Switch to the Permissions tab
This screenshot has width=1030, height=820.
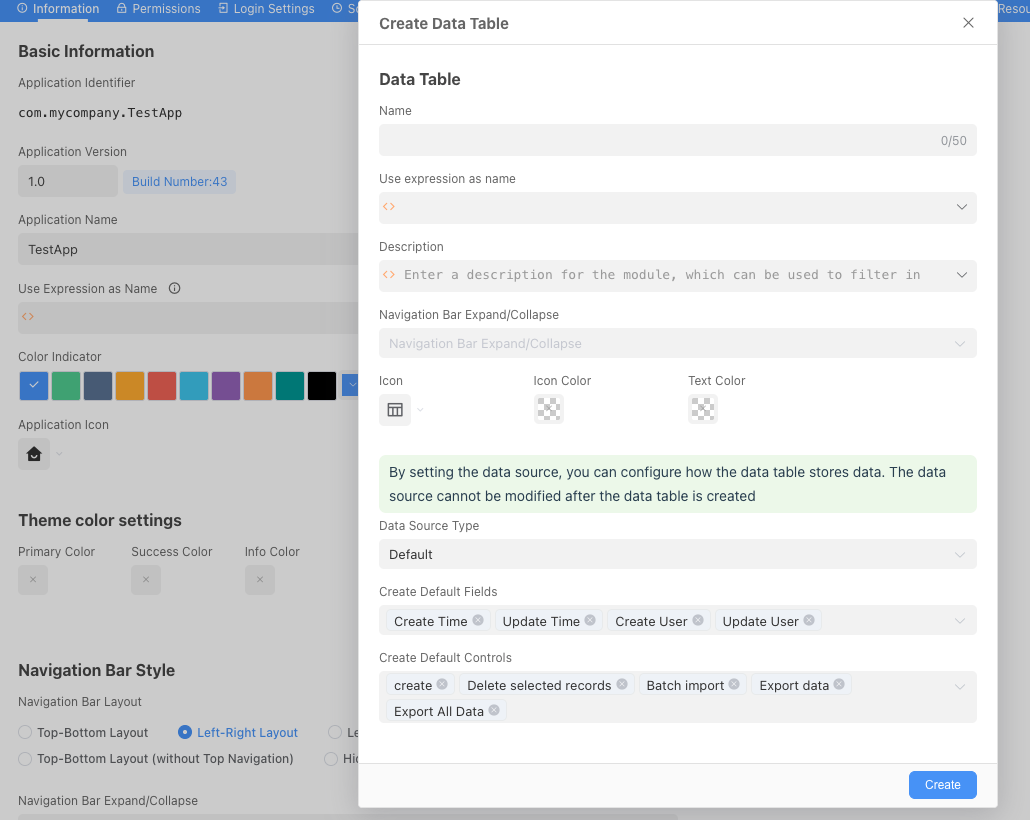coord(157,9)
